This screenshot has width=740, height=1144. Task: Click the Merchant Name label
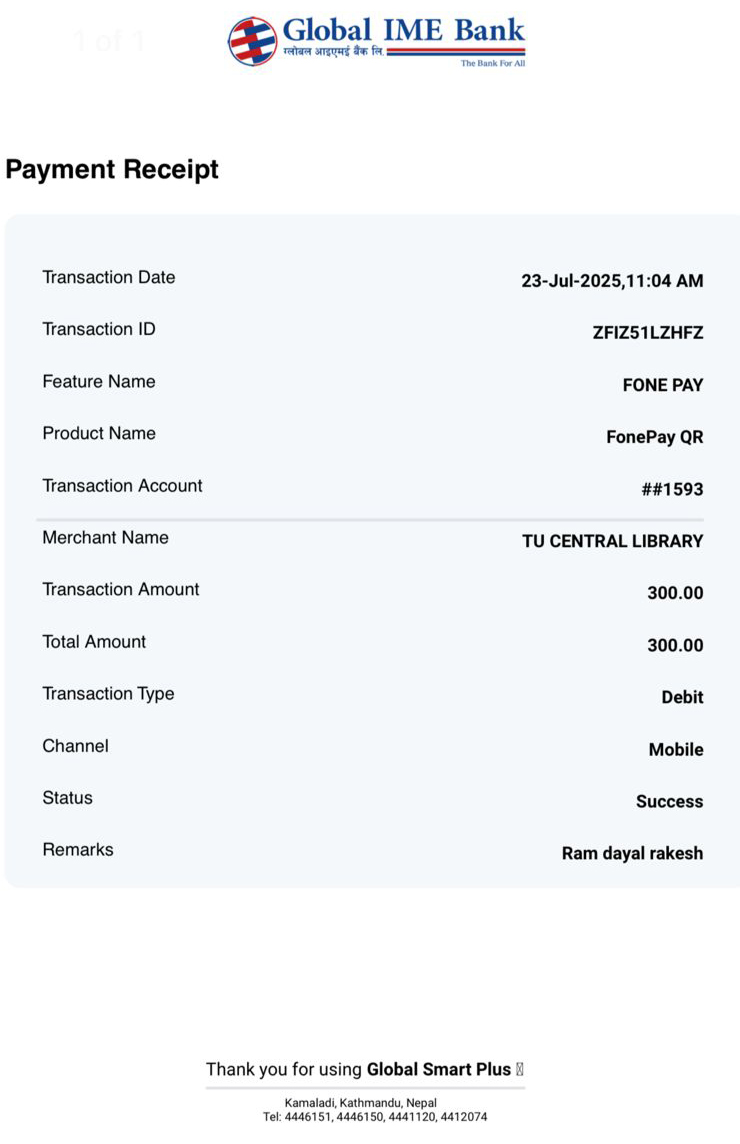(x=105, y=537)
